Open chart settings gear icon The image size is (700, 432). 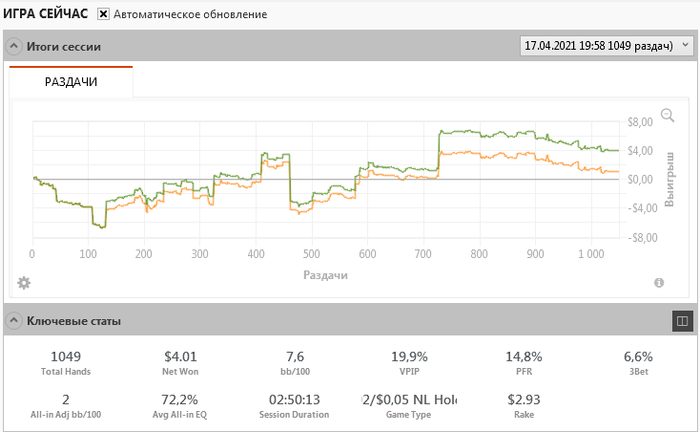coord(24,283)
